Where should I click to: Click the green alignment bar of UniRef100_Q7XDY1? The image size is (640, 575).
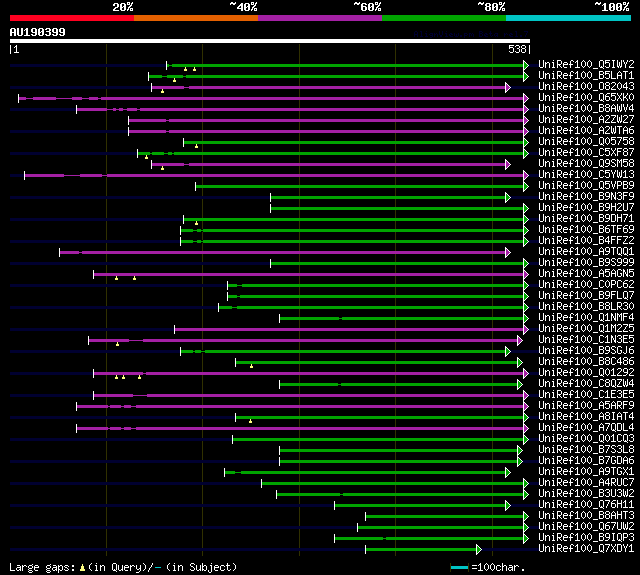(424, 550)
